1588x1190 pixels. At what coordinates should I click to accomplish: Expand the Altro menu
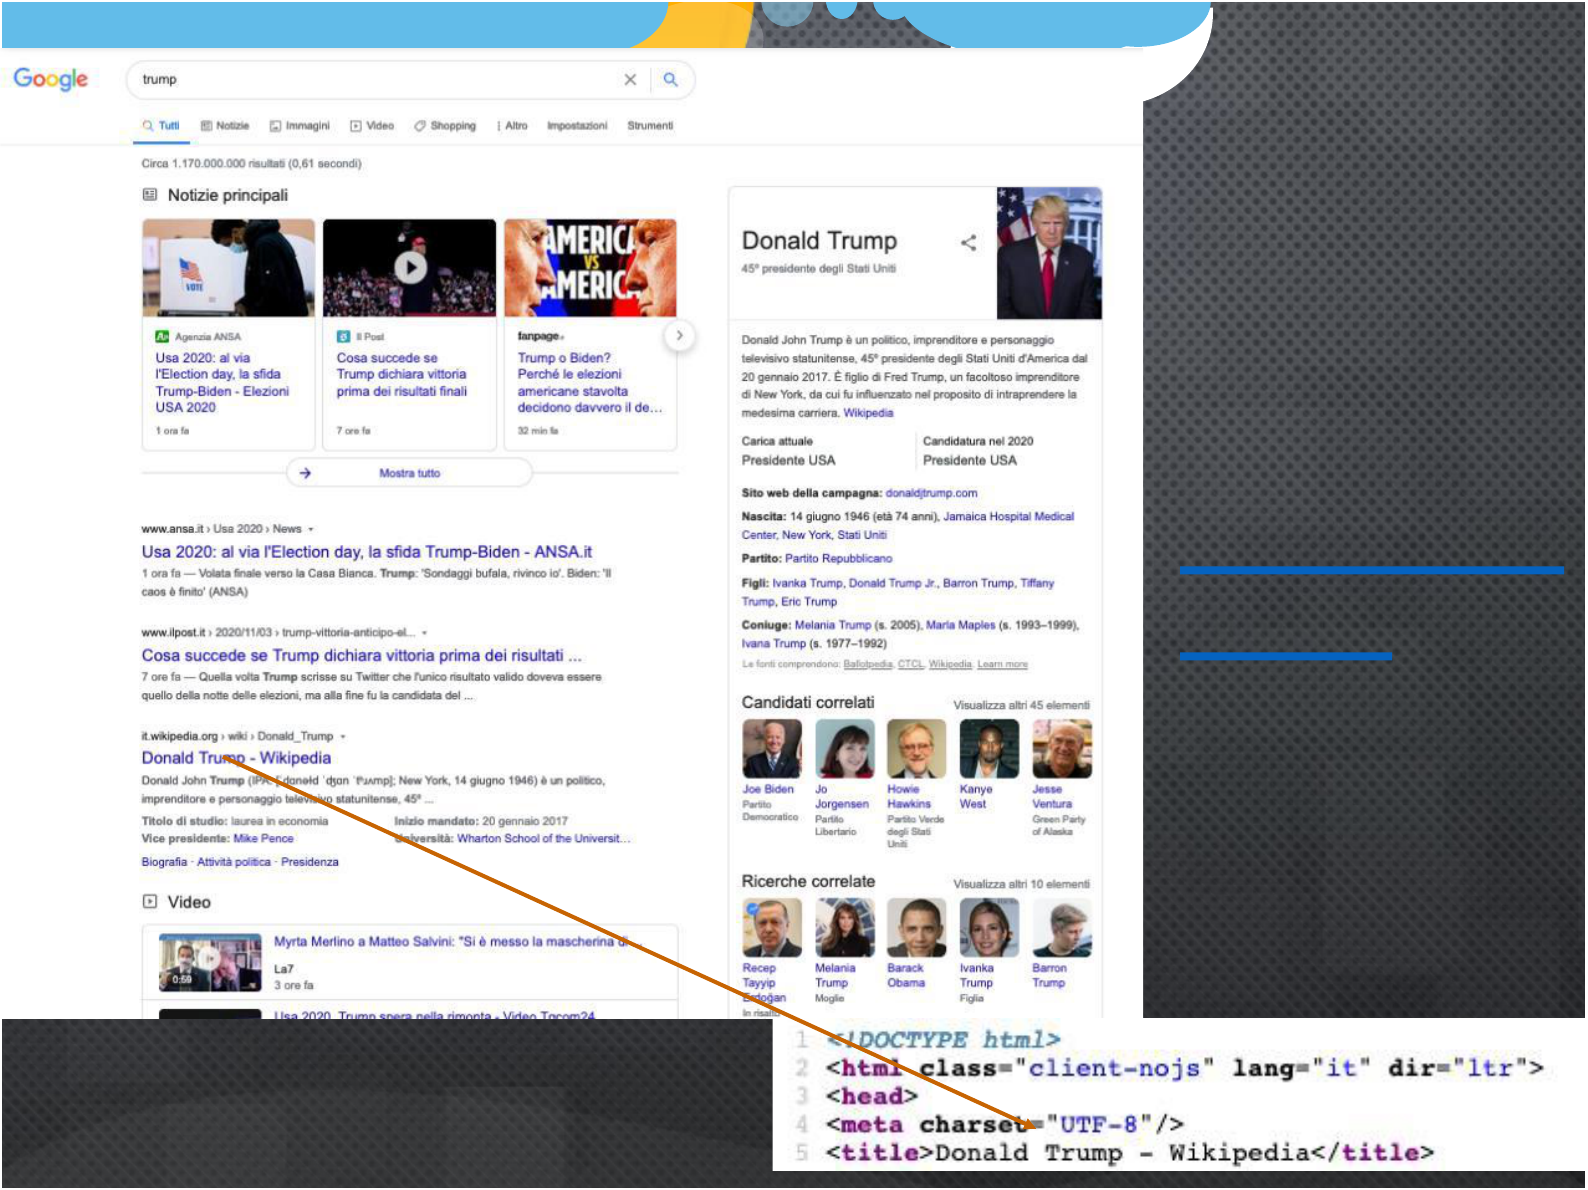[512, 126]
